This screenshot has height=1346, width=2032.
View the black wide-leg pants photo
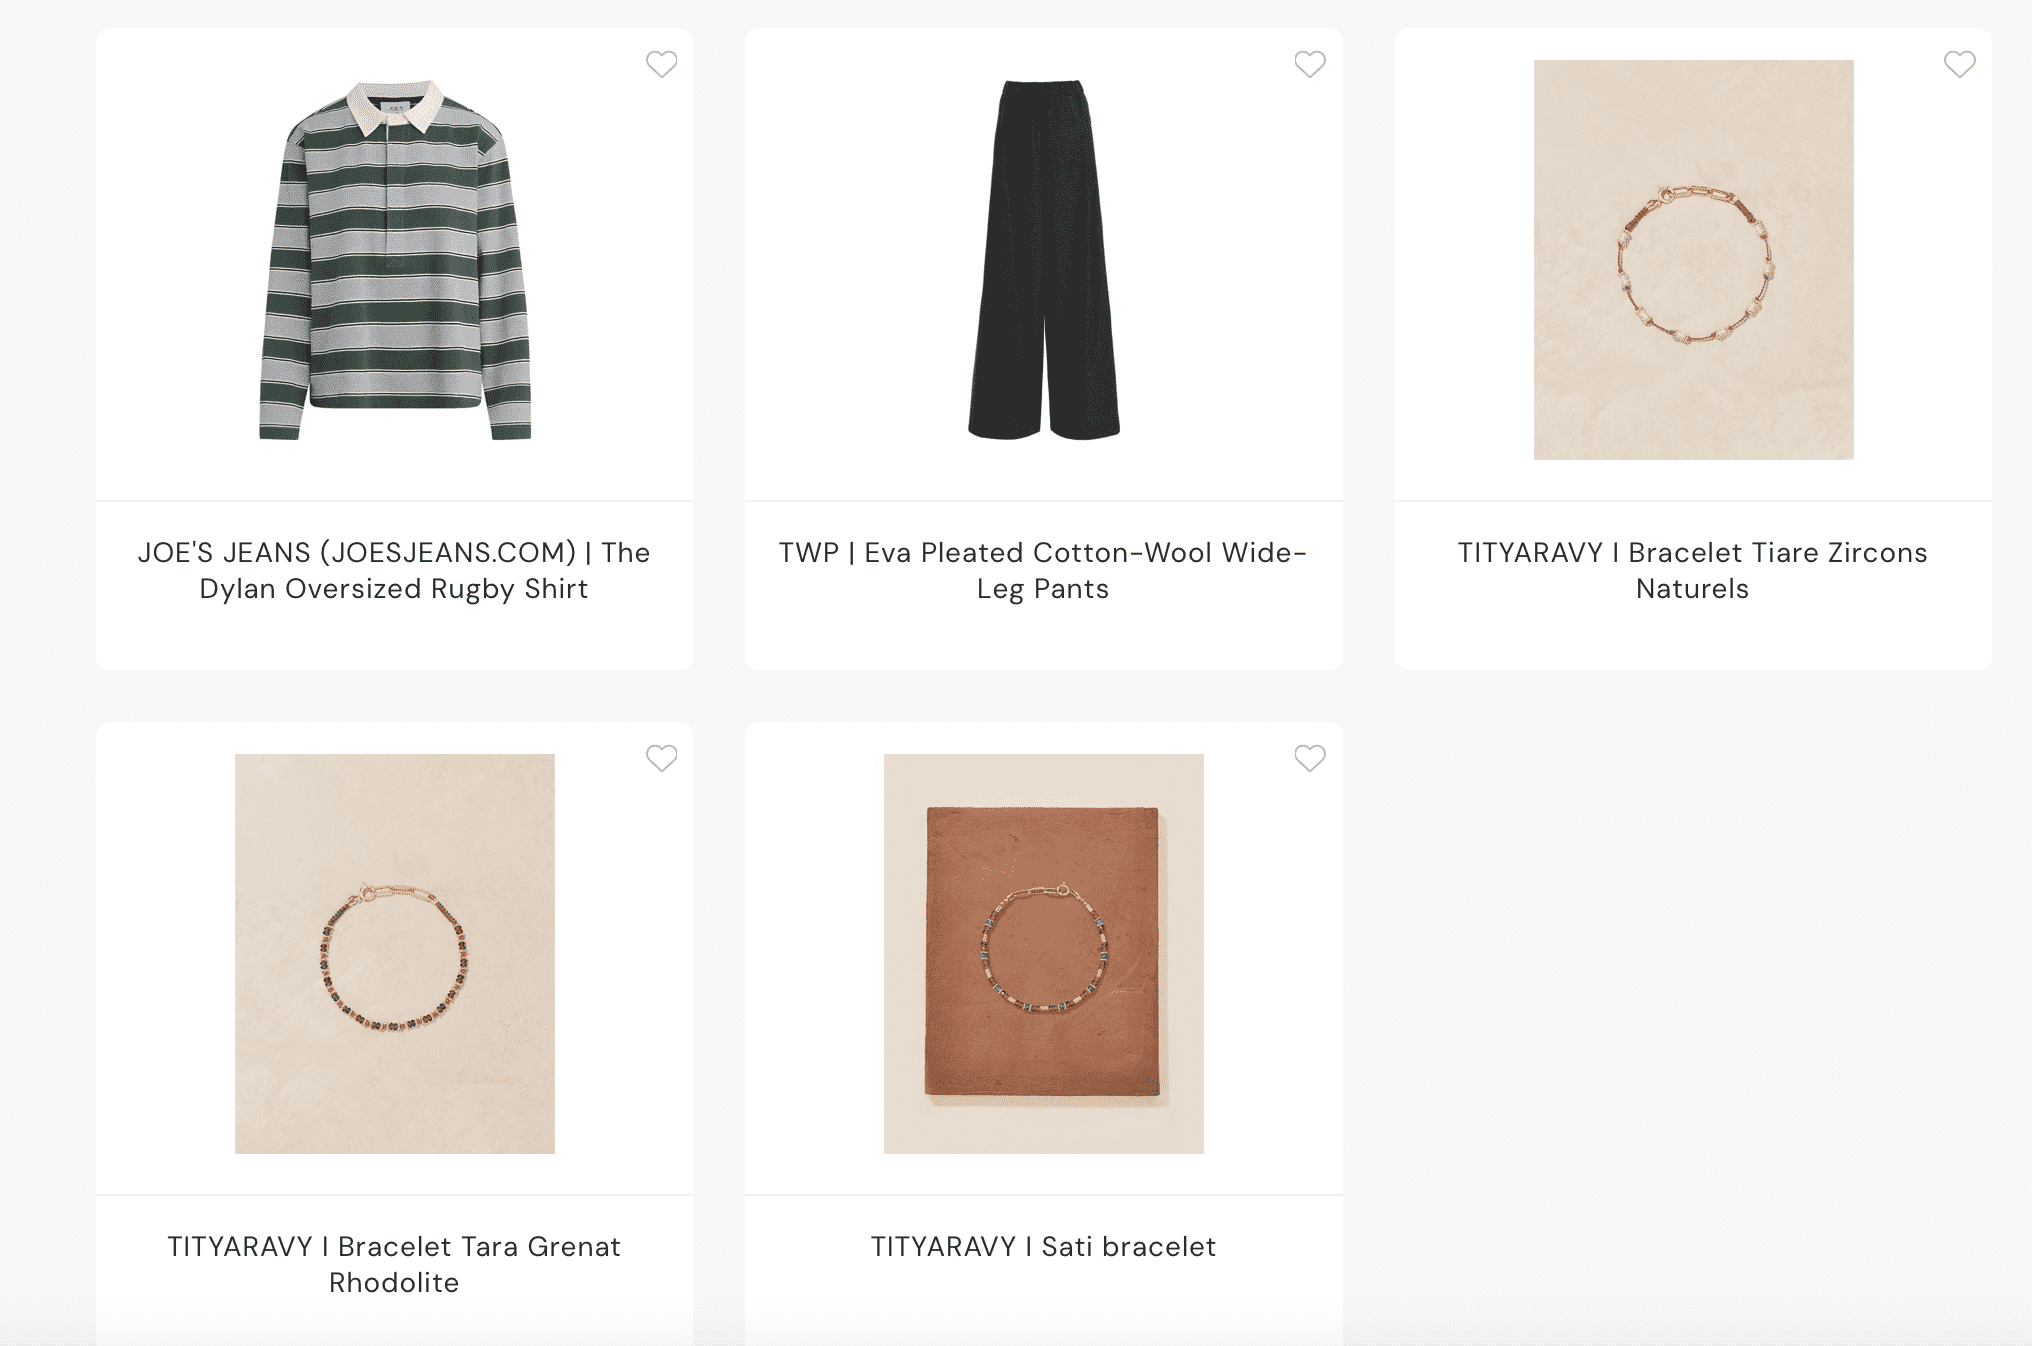[x=1043, y=260]
